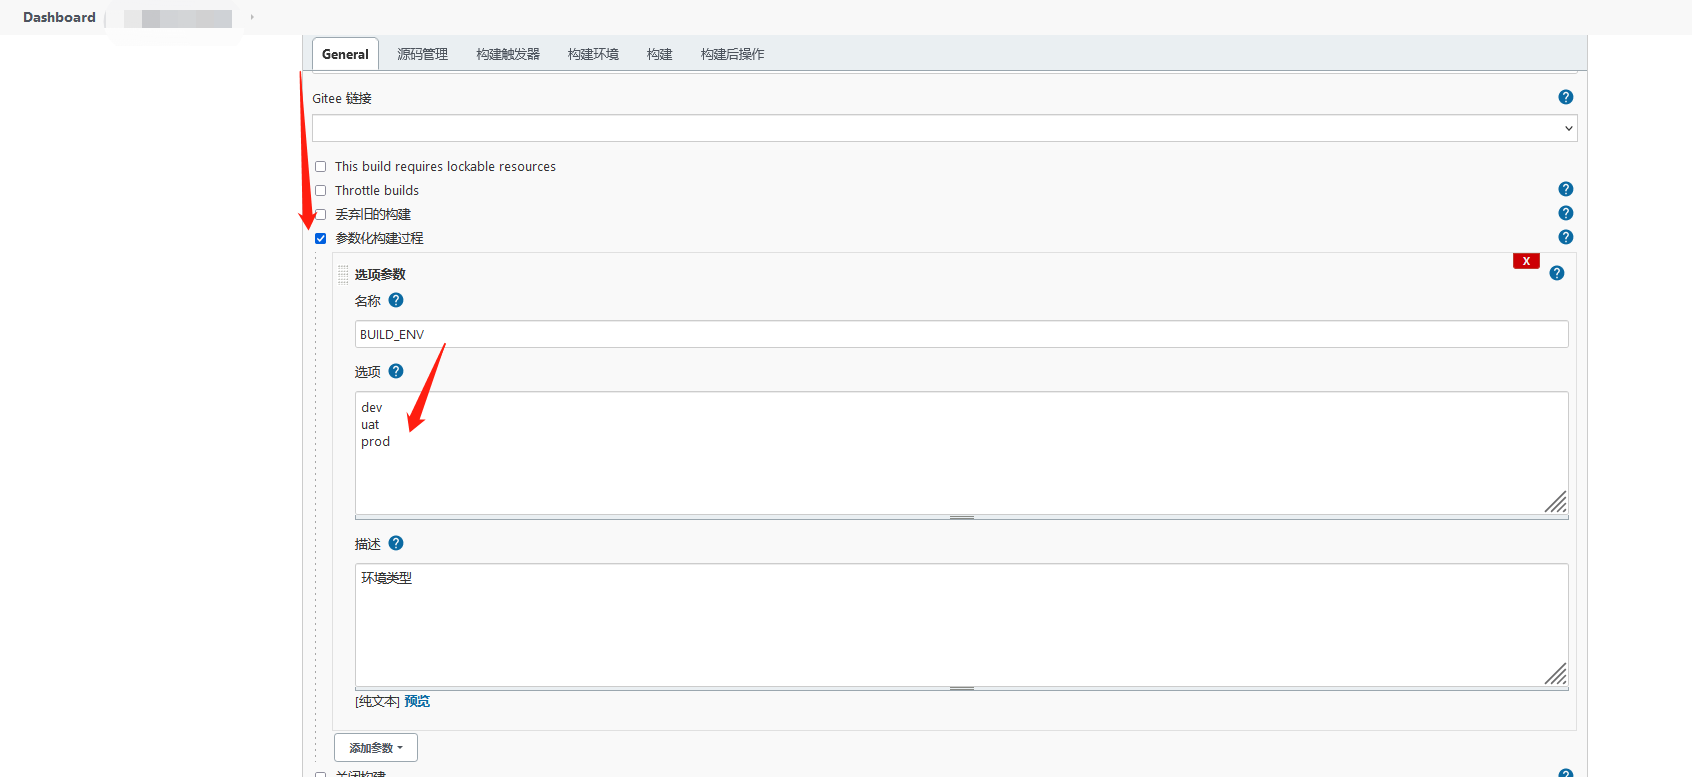Open help icon beside red X button
This screenshot has width=1692, height=777.
(x=1557, y=273)
